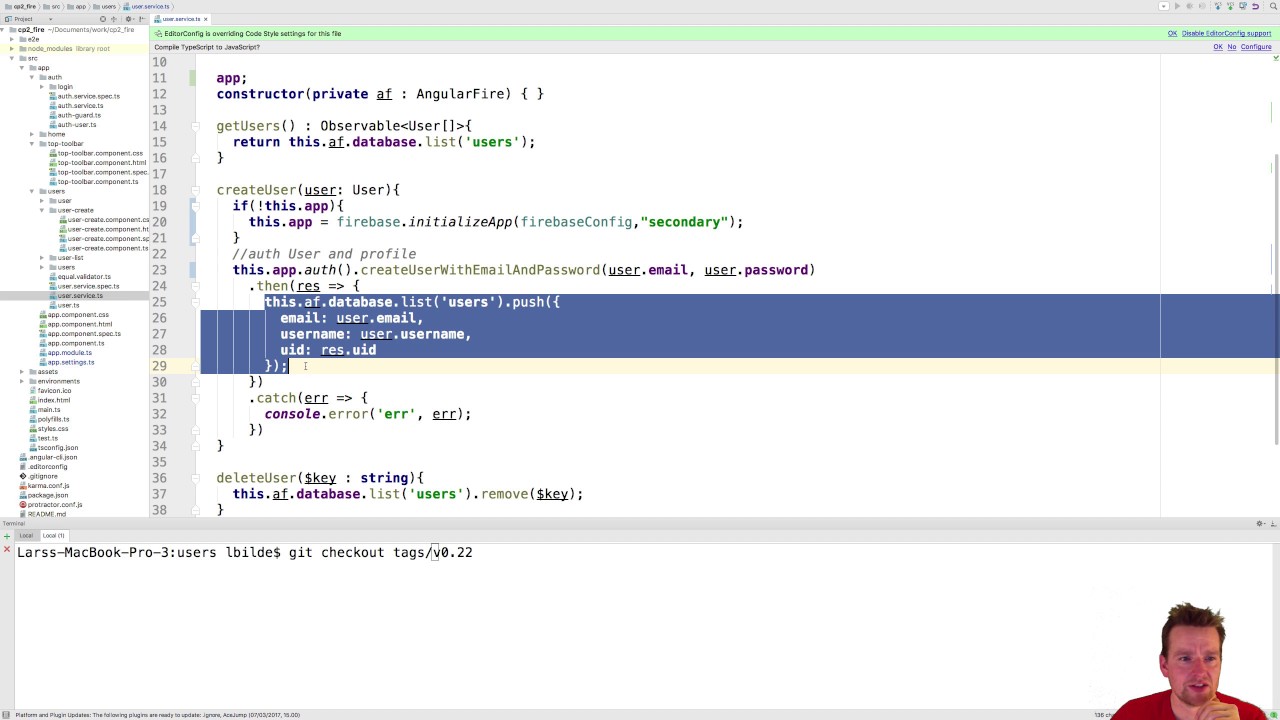Screen dimensions: 1280x720
Task: Click the Scroll from Source target icon
Action: point(103,19)
